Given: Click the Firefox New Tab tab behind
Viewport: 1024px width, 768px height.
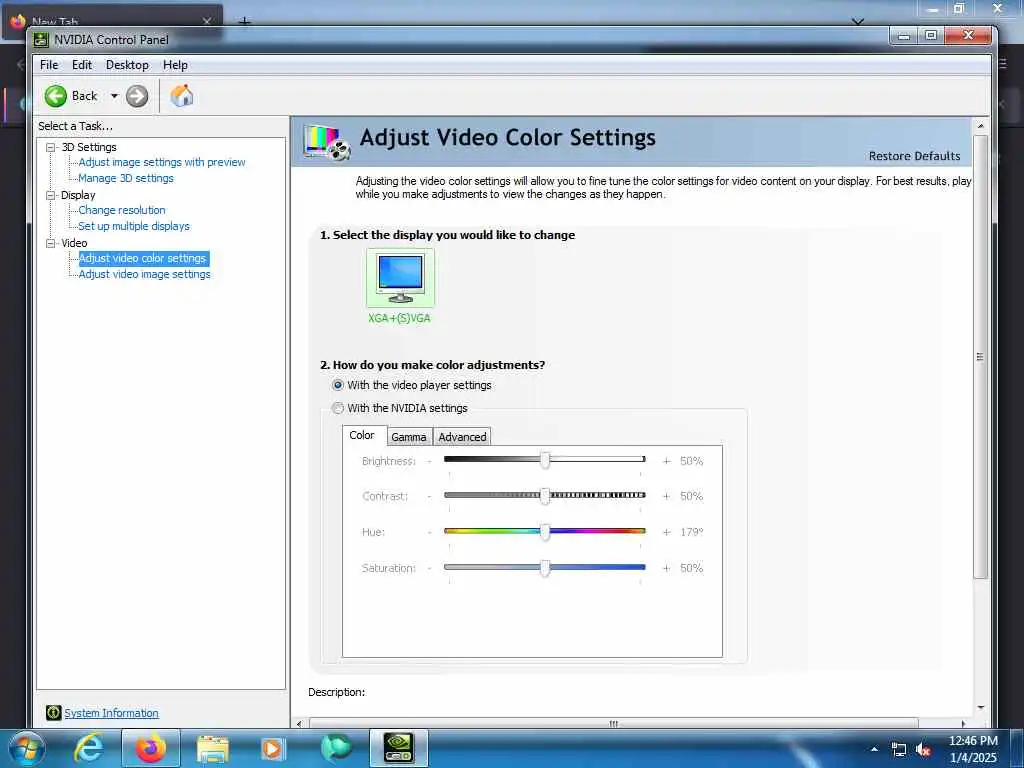Looking at the screenshot, I should coord(114,20).
